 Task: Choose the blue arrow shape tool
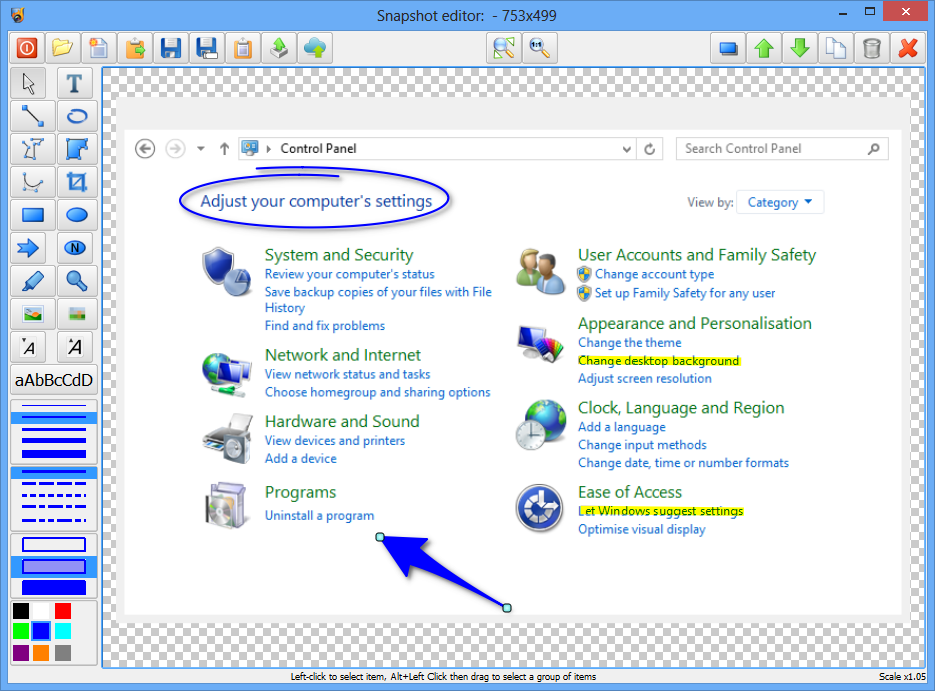click(x=28, y=248)
